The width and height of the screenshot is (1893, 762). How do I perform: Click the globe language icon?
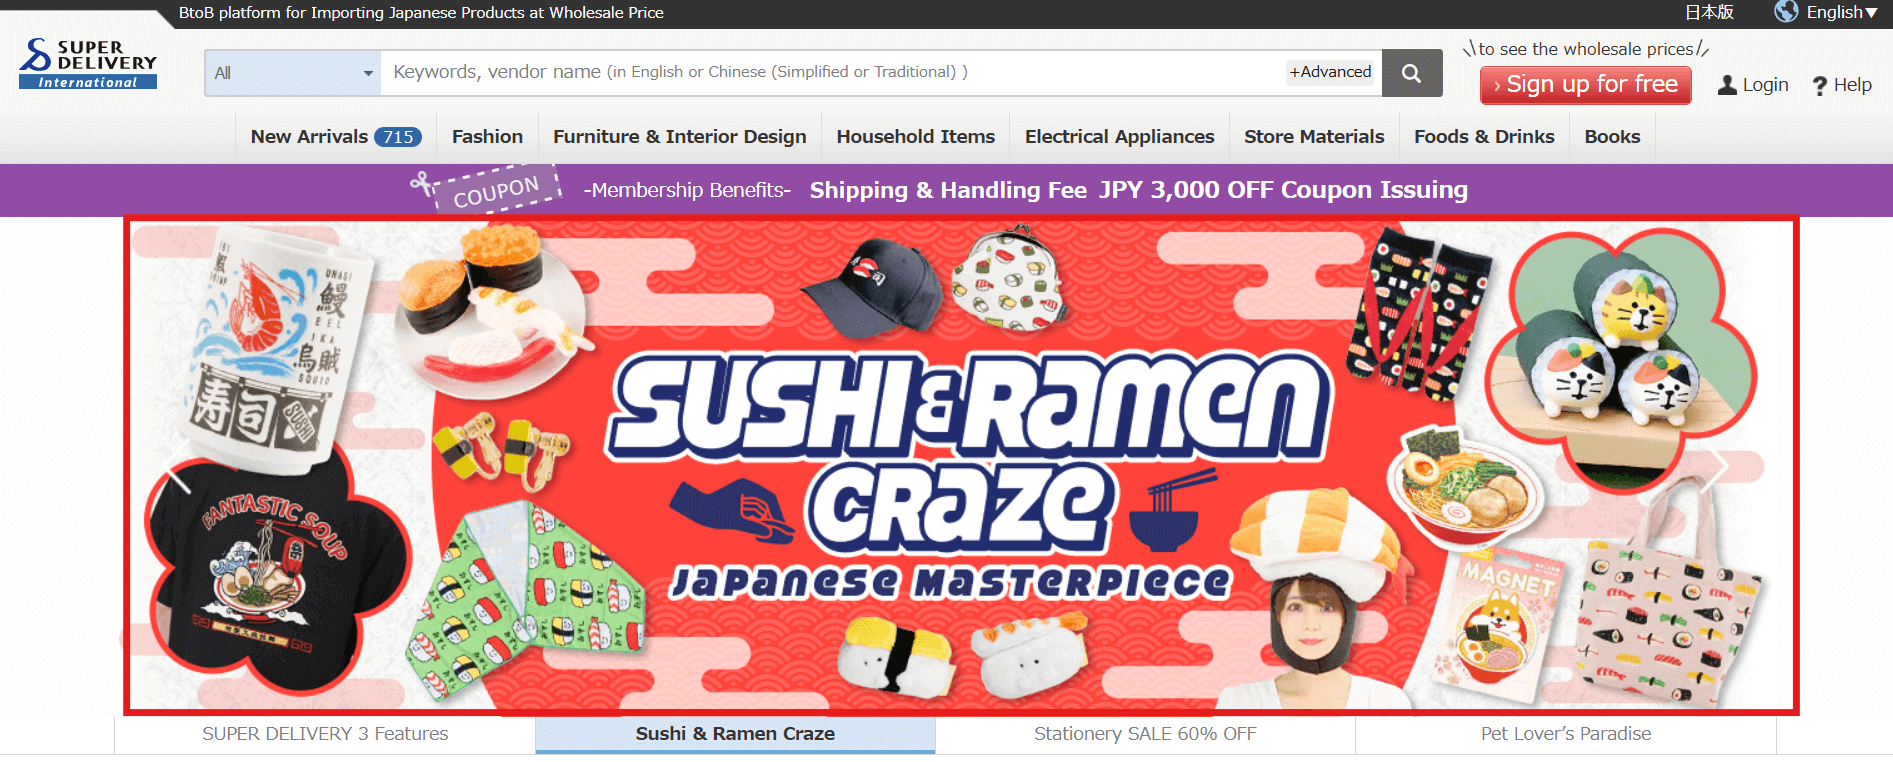tap(1786, 12)
